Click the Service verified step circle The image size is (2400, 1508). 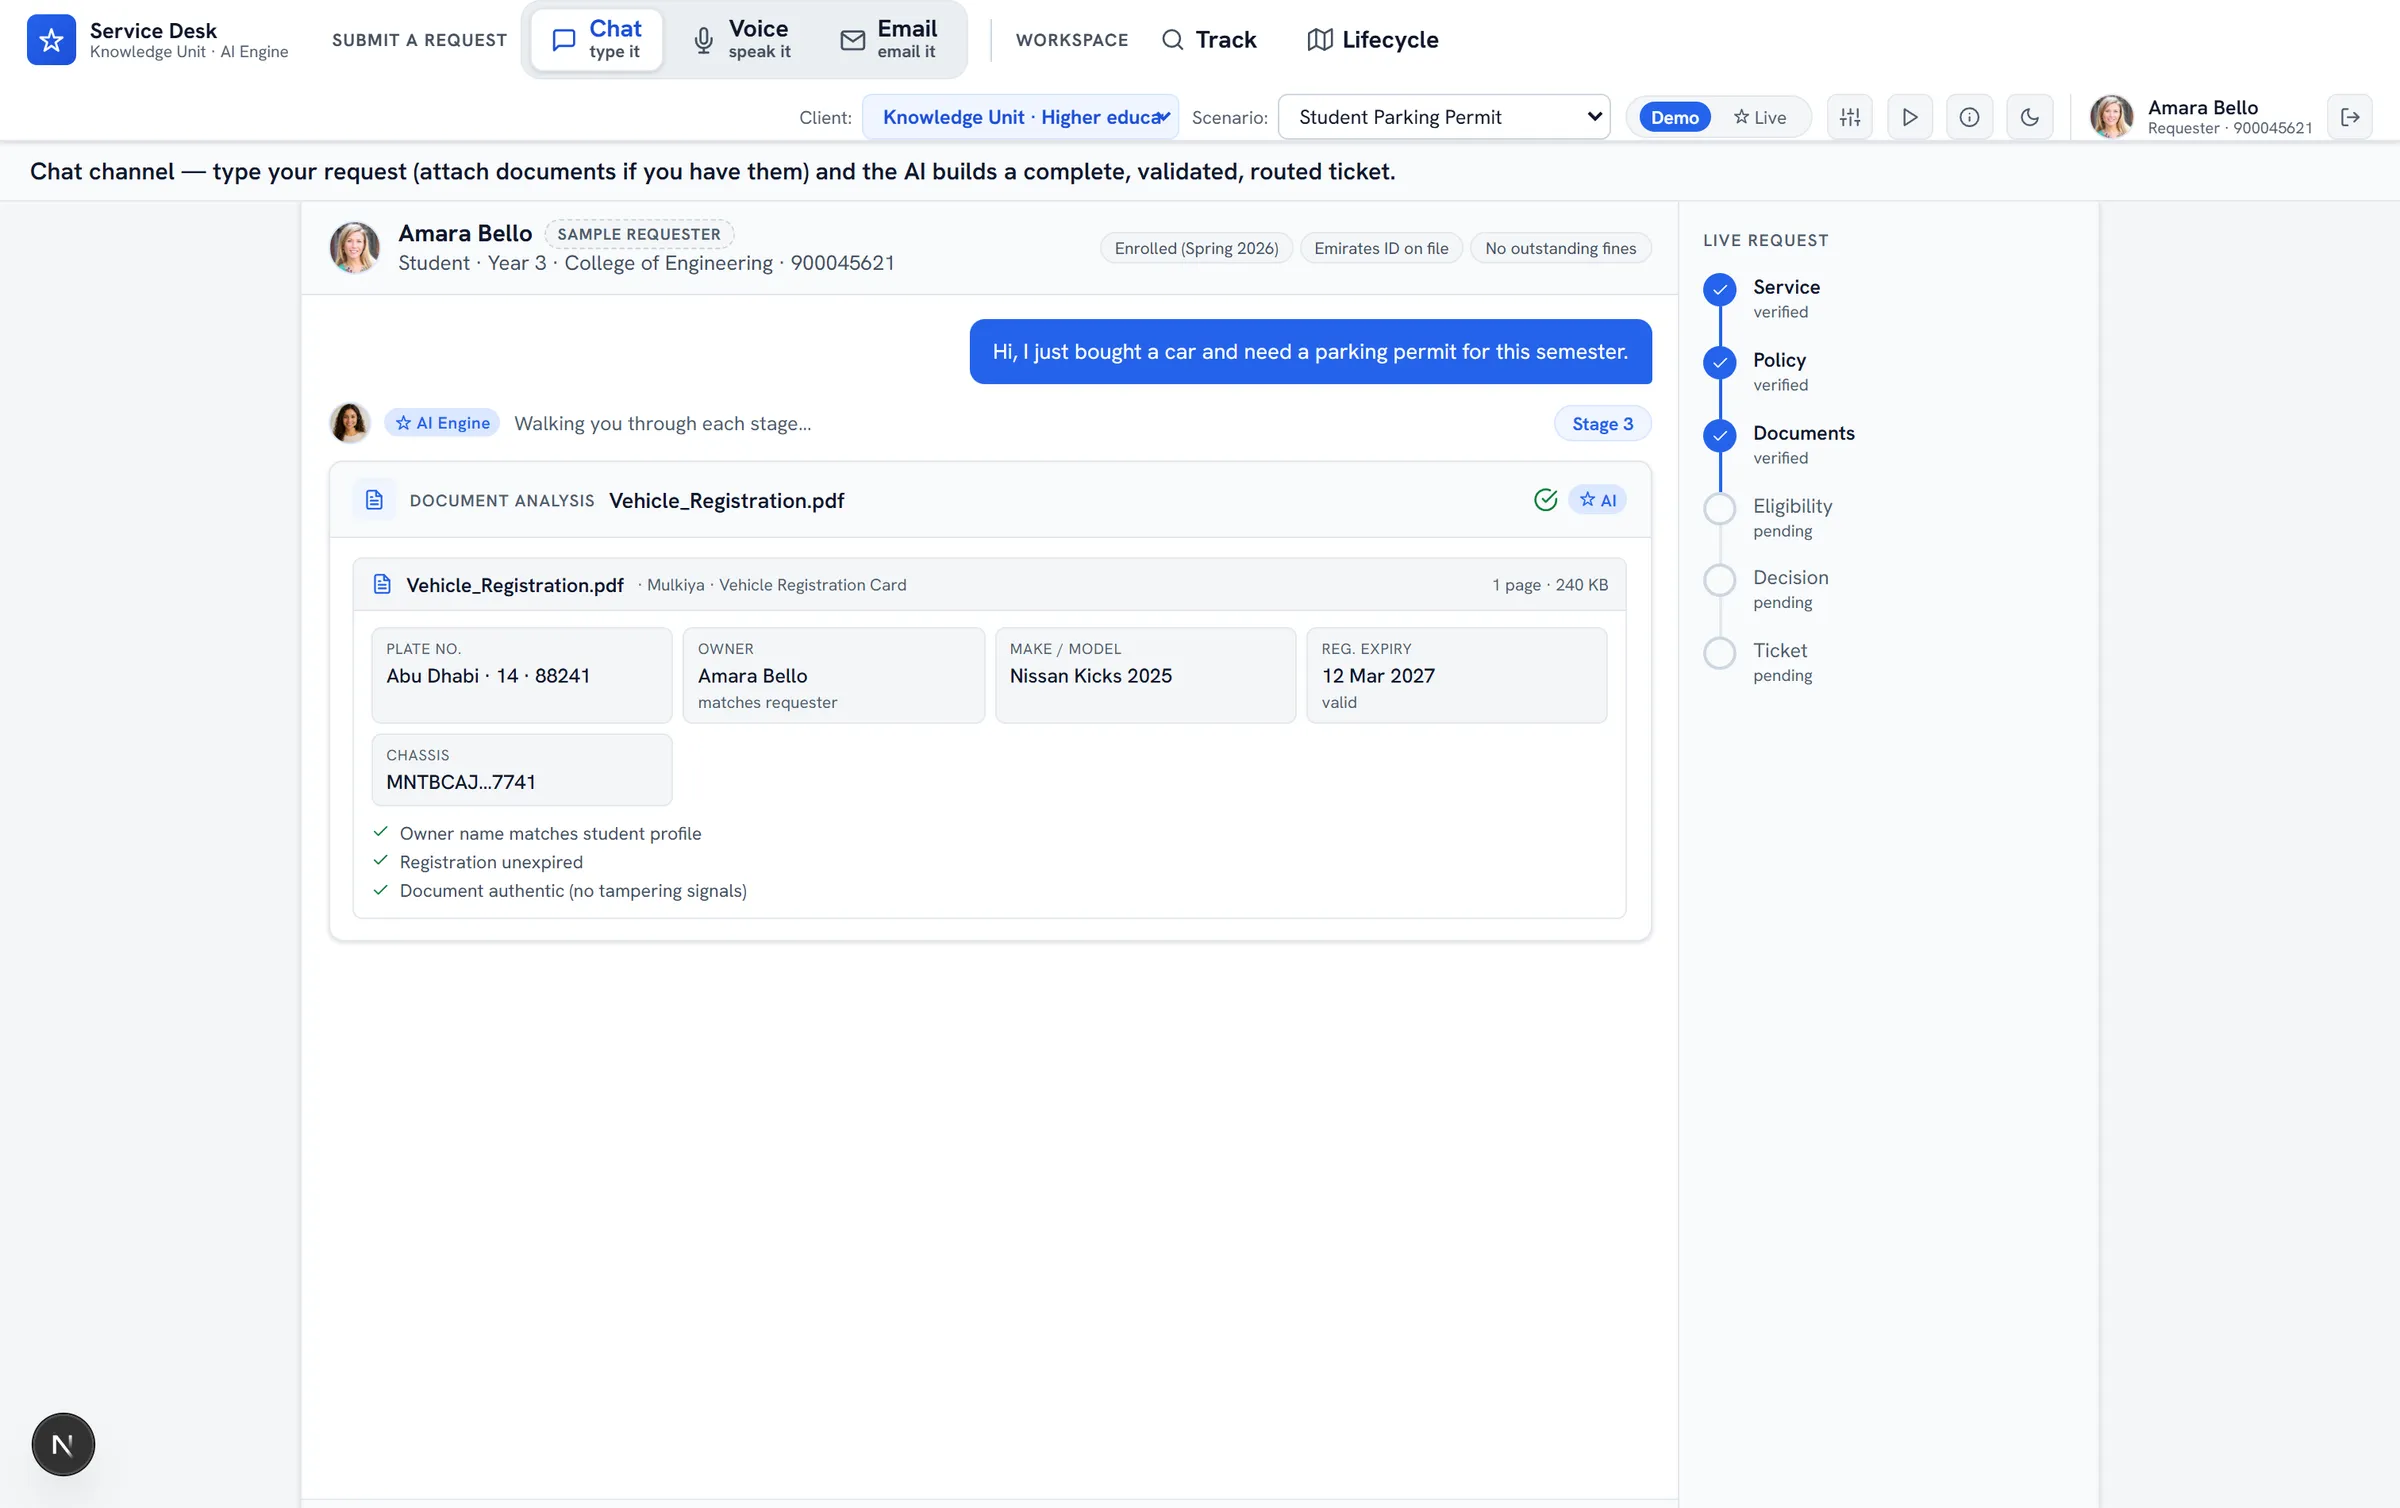[x=1720, y=290]
